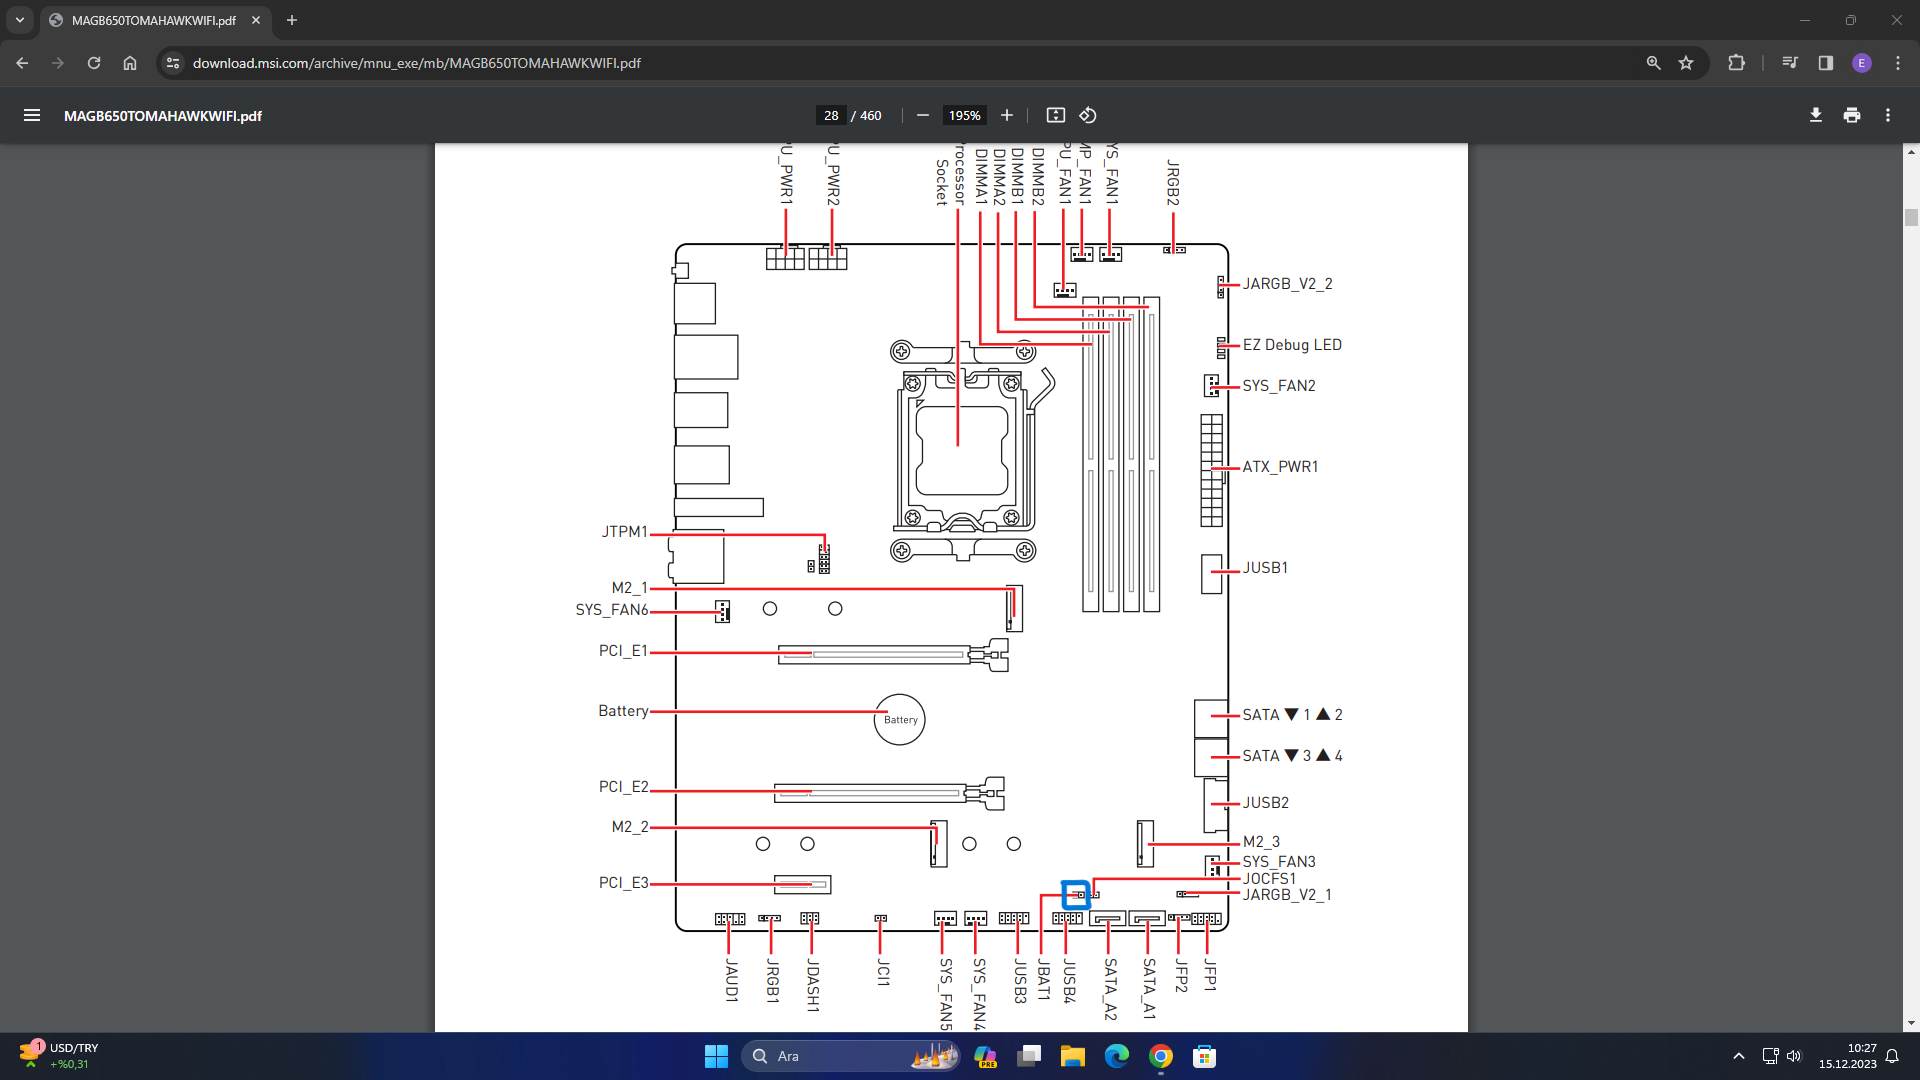Open the Windows Start menu

716,1056
